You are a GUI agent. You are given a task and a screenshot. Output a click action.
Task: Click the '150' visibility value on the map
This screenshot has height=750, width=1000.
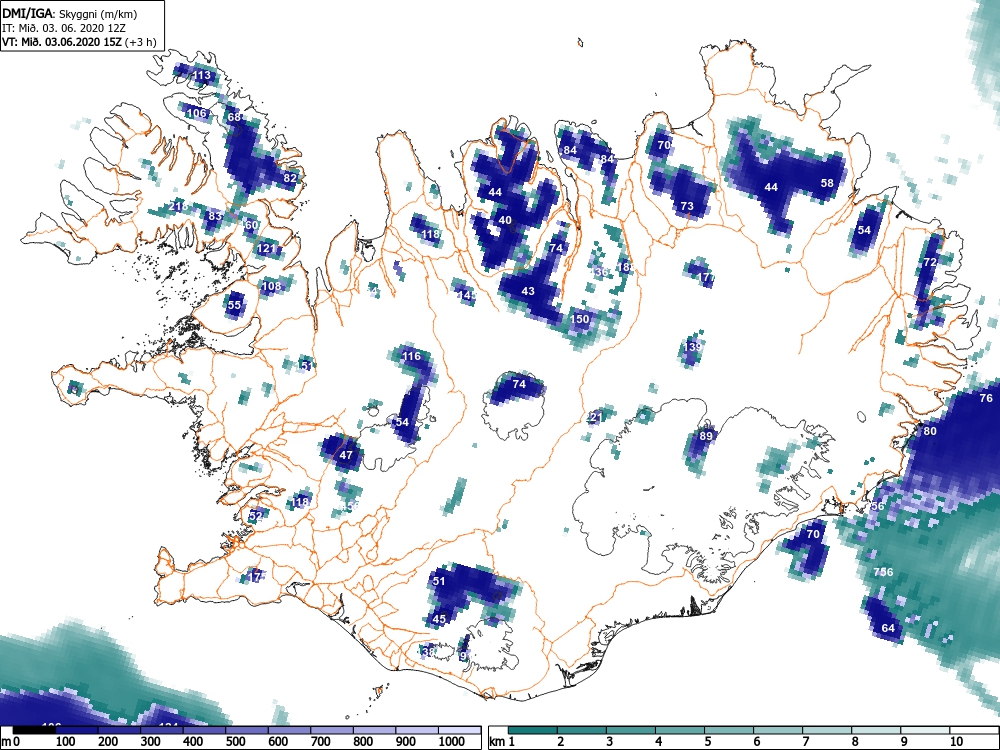coord(580,319)
